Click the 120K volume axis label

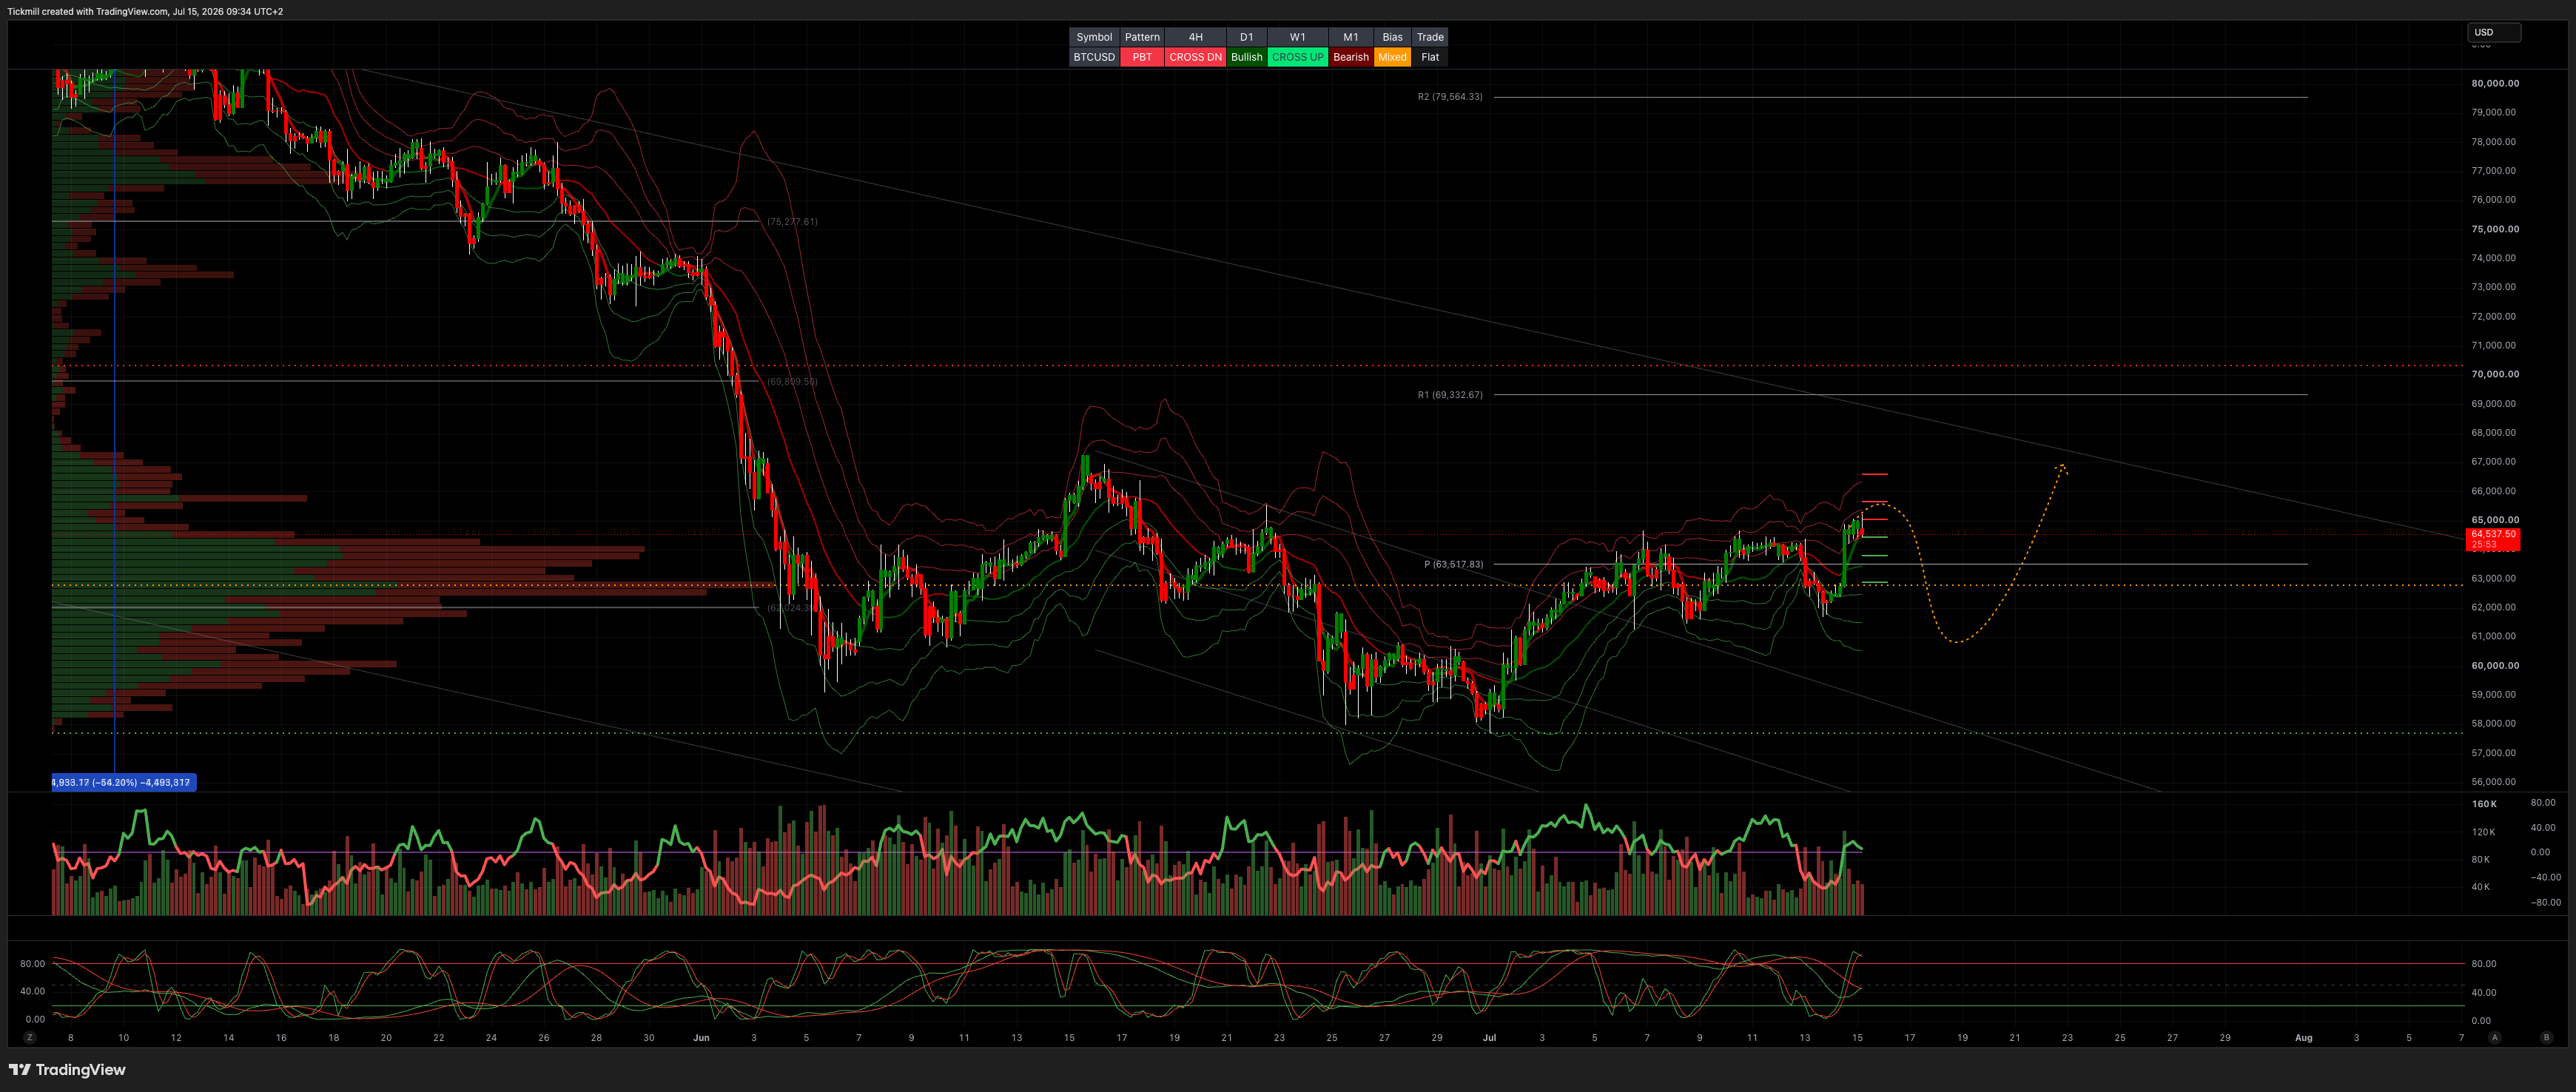2484,832
